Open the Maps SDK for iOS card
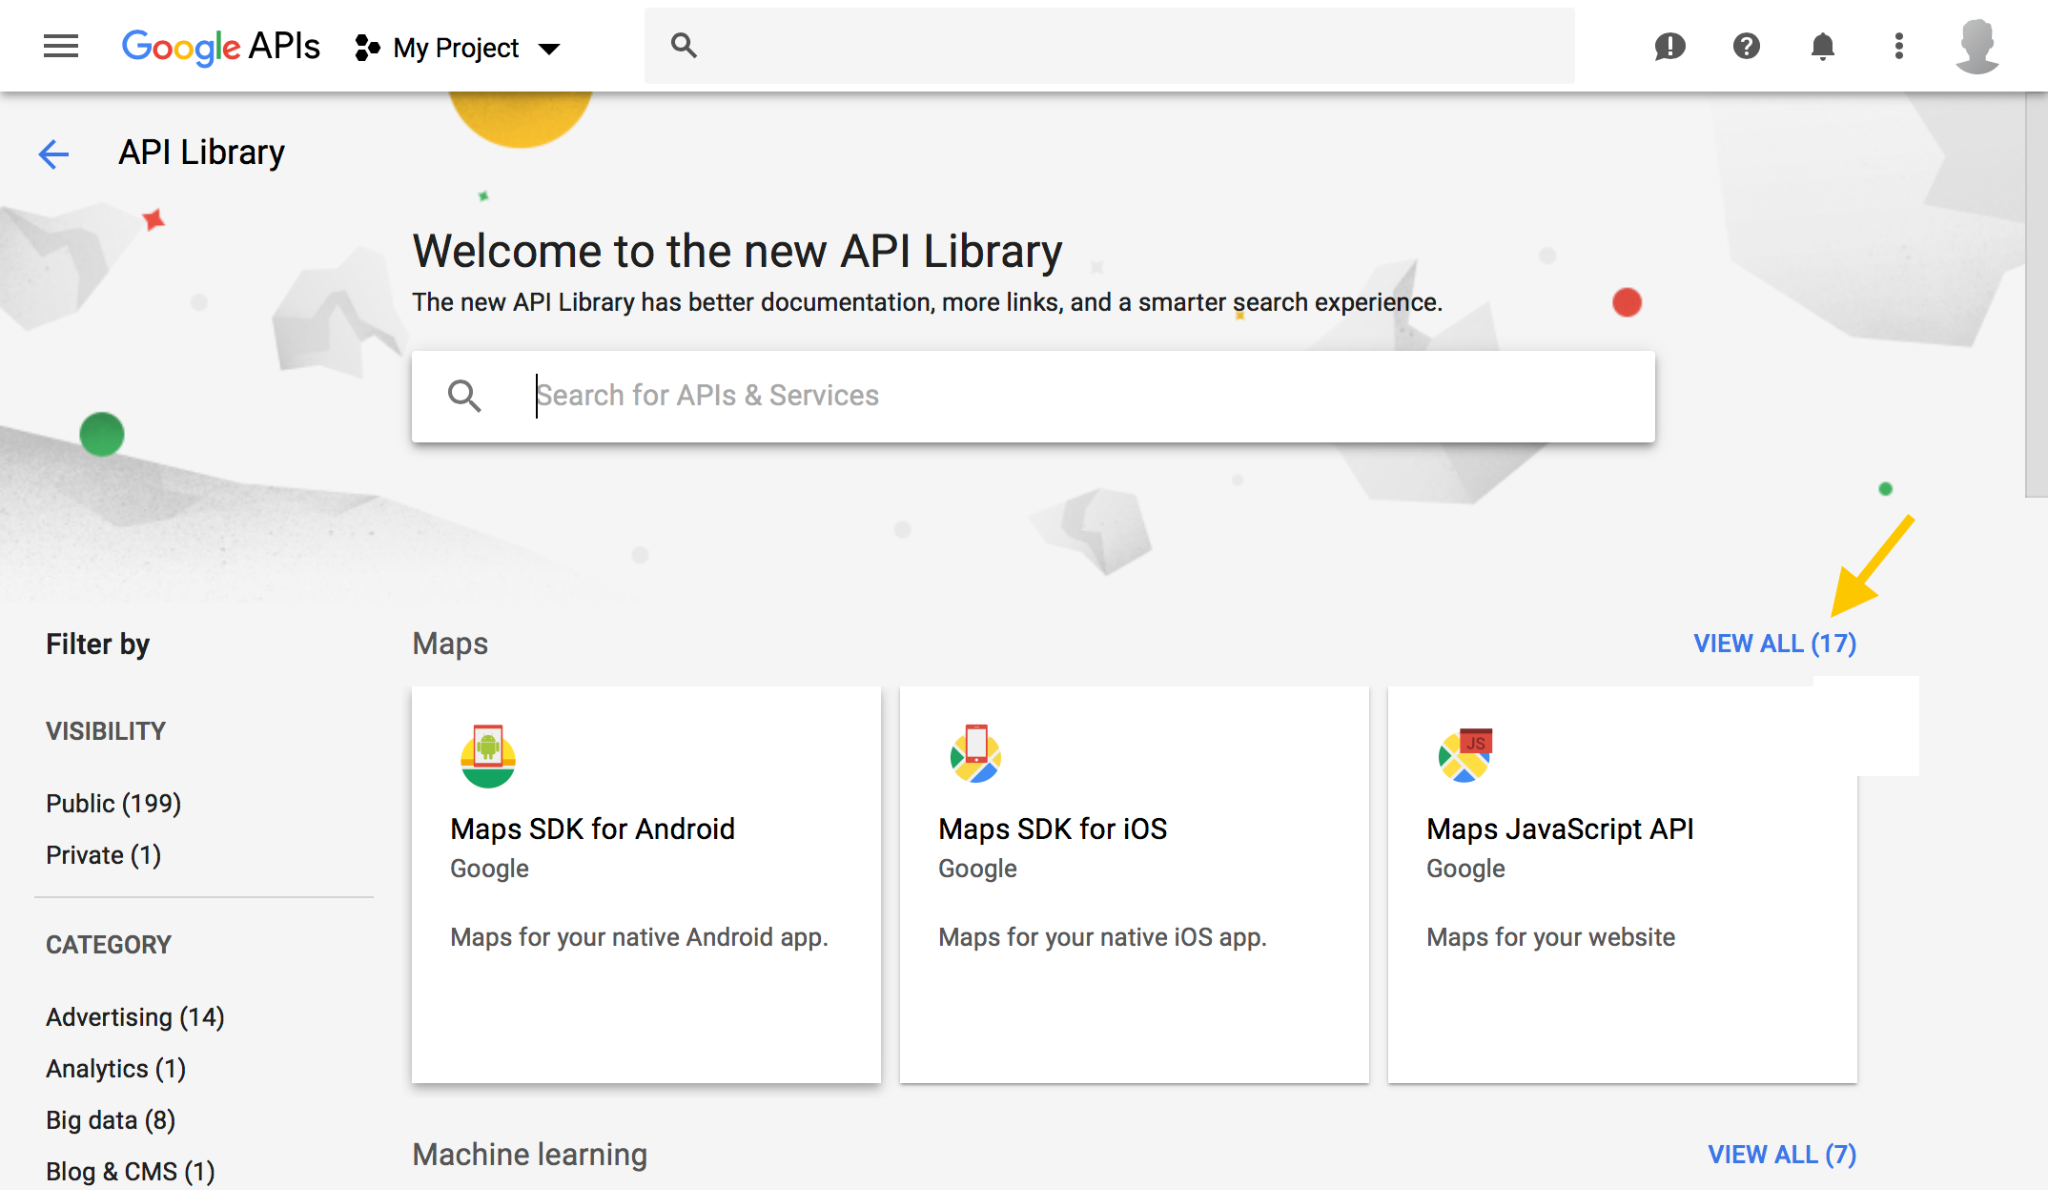 (1134, 884)
